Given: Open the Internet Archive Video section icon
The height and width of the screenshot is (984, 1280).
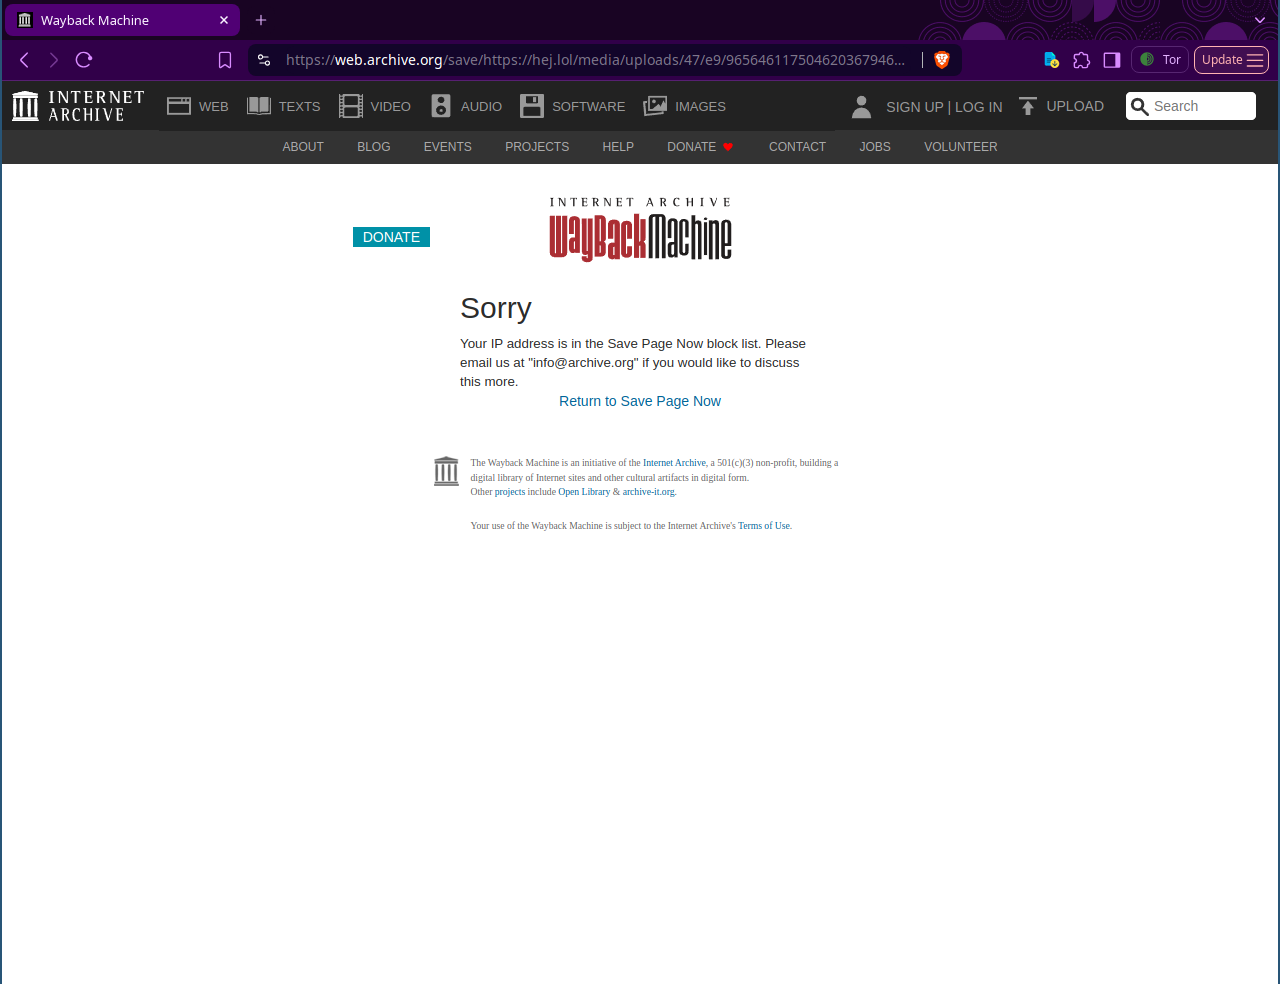Looking at the screenshot, I should point(351,106).
